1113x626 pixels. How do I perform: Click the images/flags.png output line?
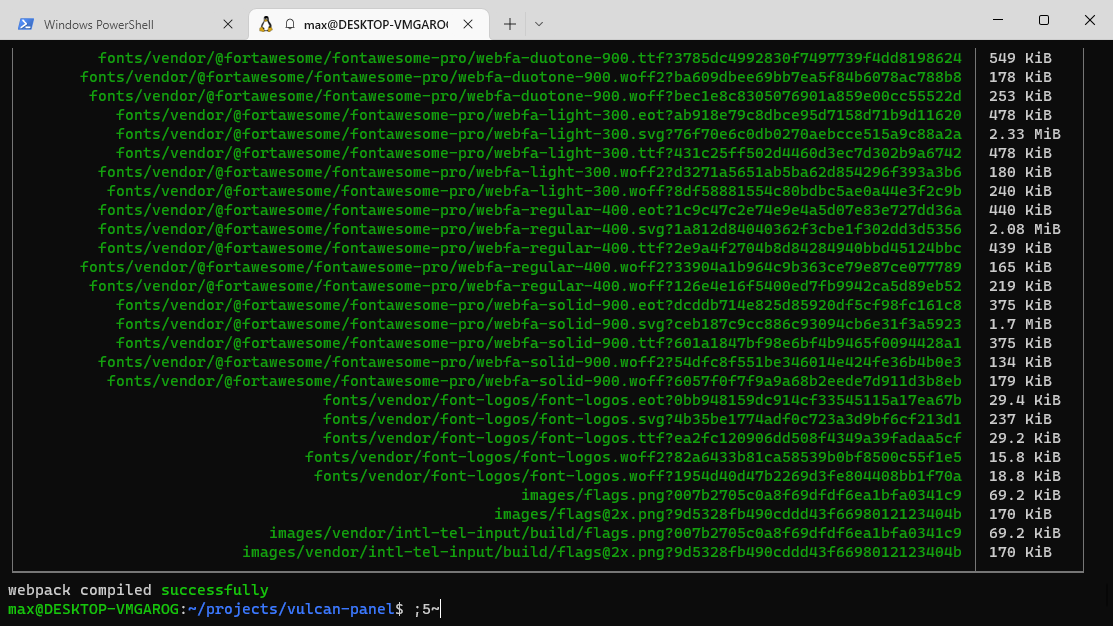pos(740,495)
